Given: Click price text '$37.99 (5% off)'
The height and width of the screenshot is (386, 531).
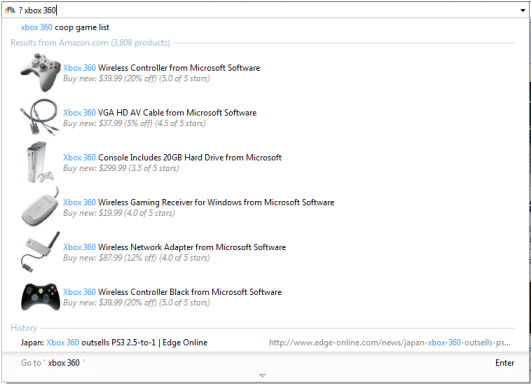Looking at the screenshot, I should tap(126, 123).
